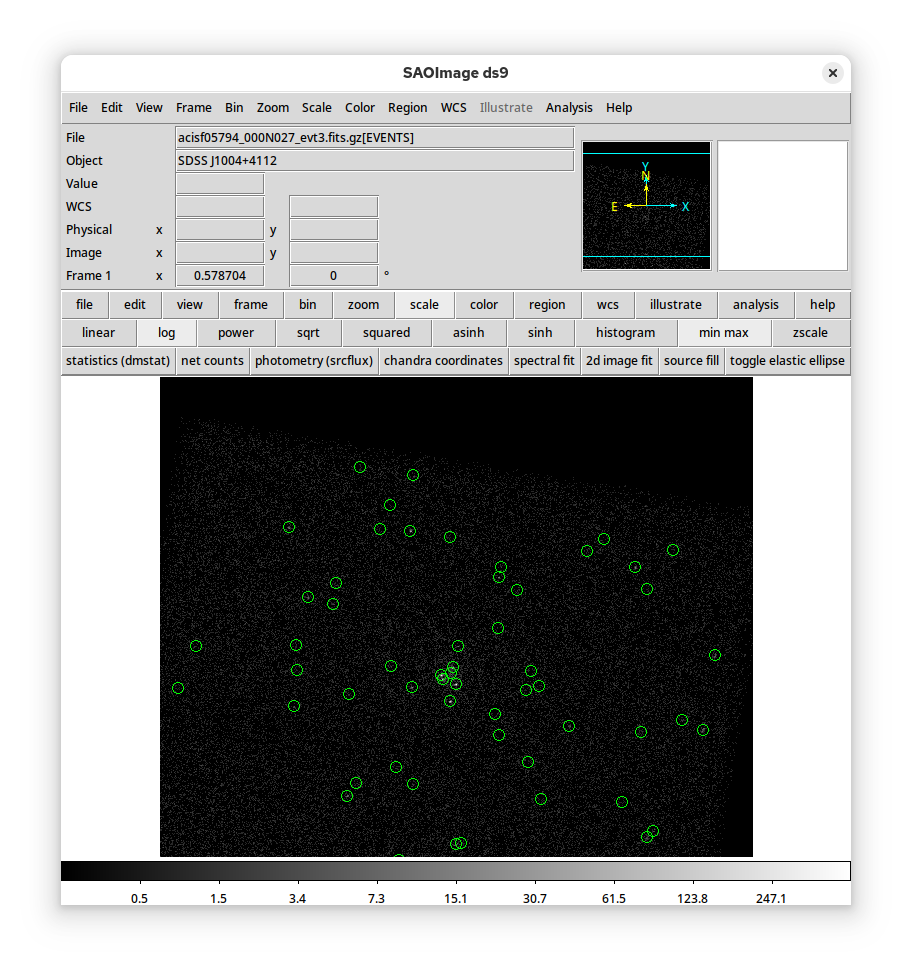This screenshot has width=912, height=972.
Task: Open the File menu
Action: coord(78,108)
